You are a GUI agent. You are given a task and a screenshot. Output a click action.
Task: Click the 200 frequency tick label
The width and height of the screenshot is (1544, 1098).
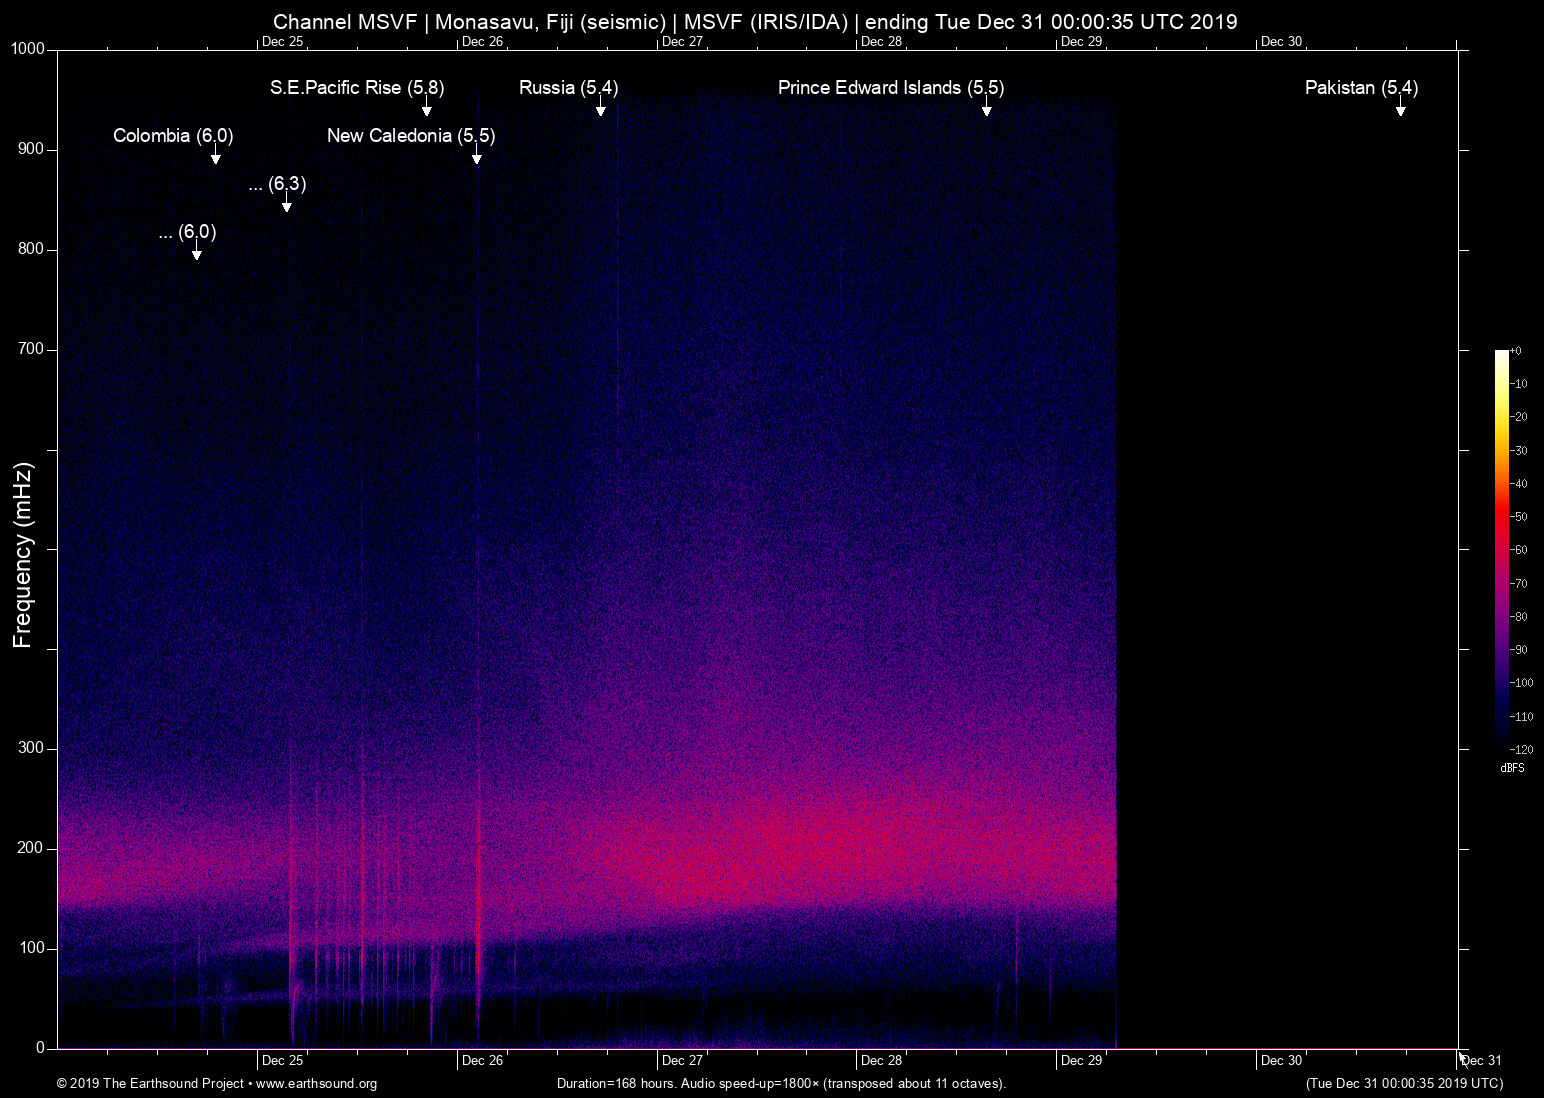tap(31, 848)
